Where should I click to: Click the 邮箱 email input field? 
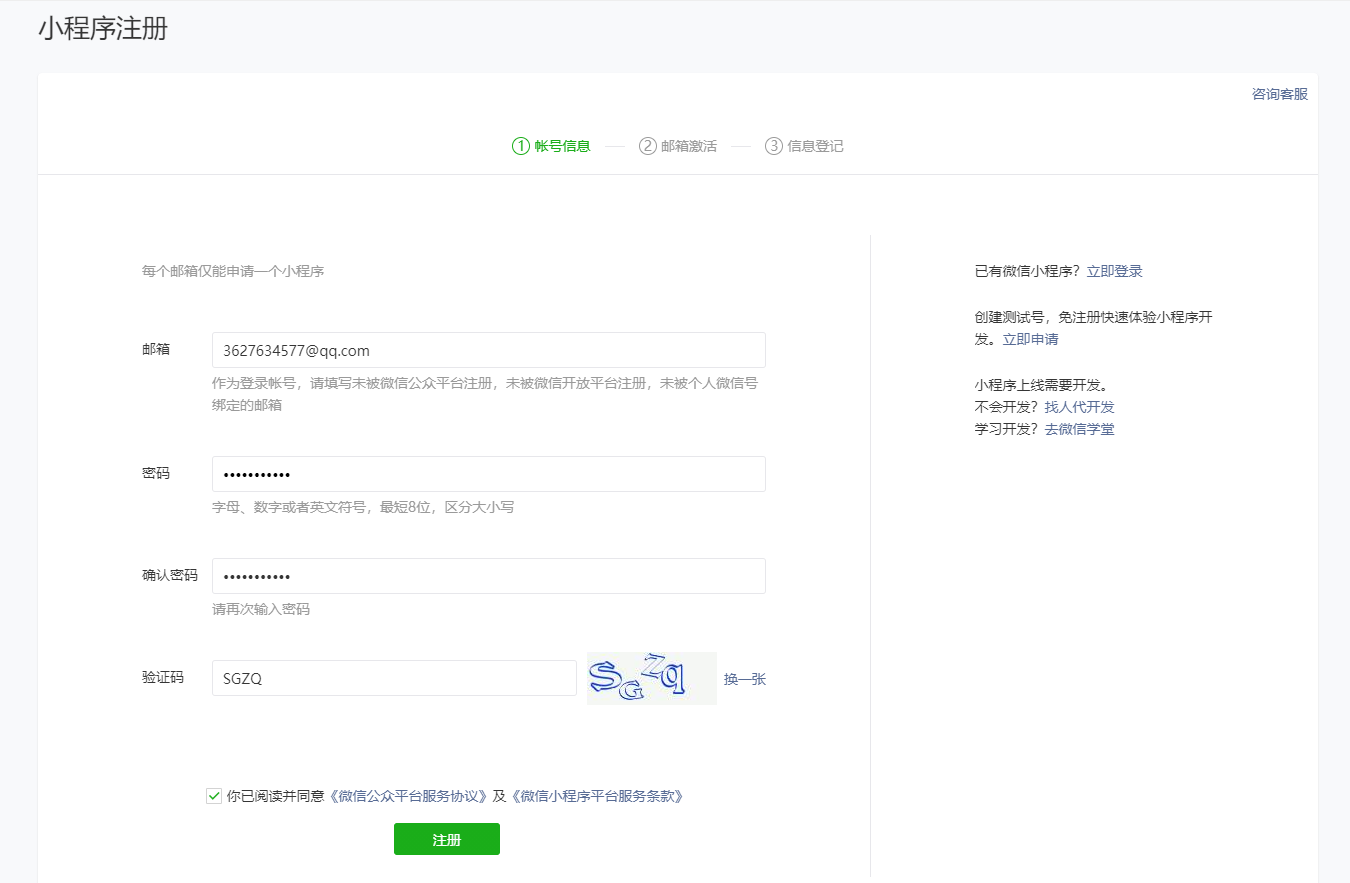[488, 350]
